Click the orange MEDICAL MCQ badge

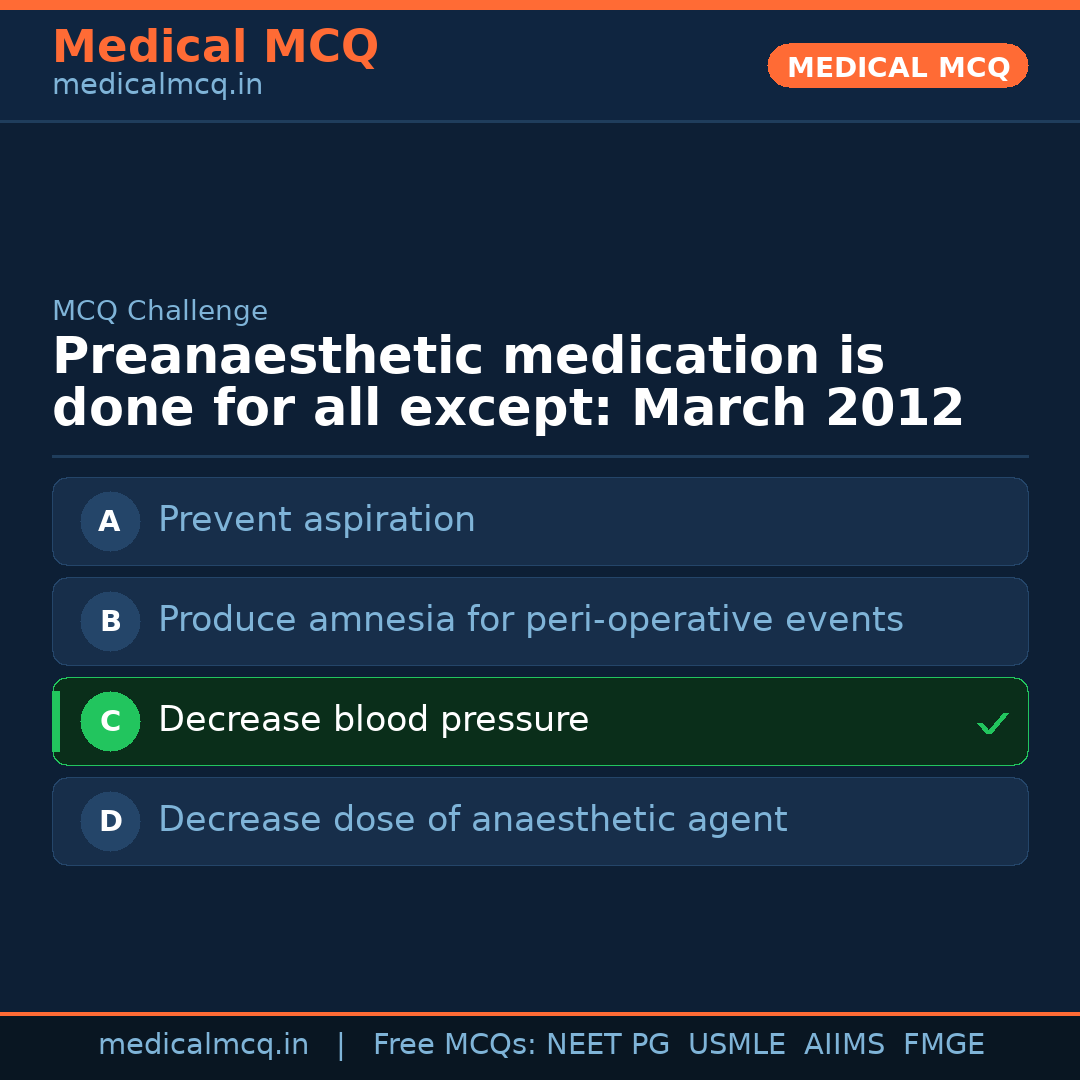click(x=897, y=67)
